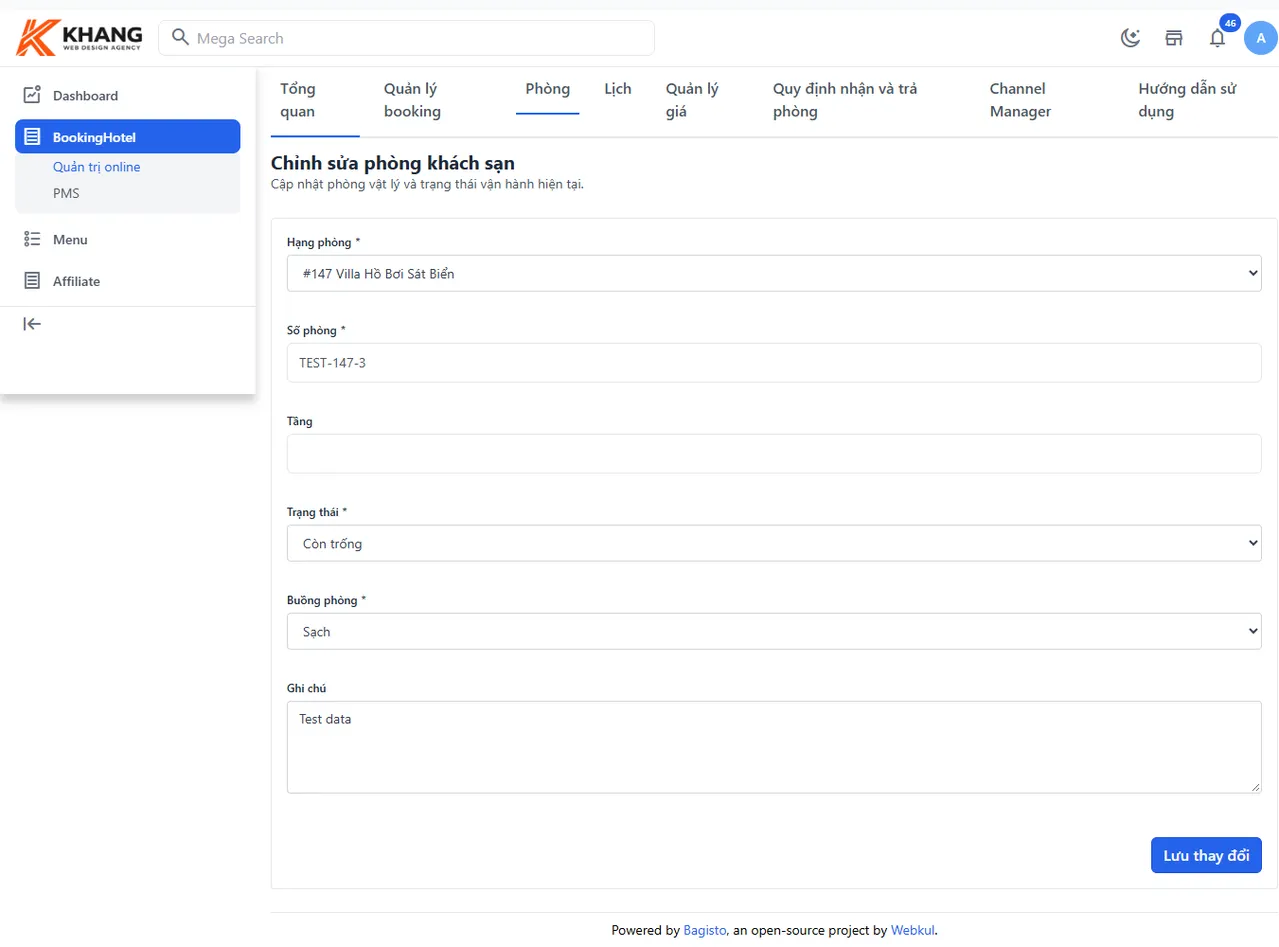Click the Affiliate sidebar icon
This screenshot has height=947, width=1279.
pos(32,281)
